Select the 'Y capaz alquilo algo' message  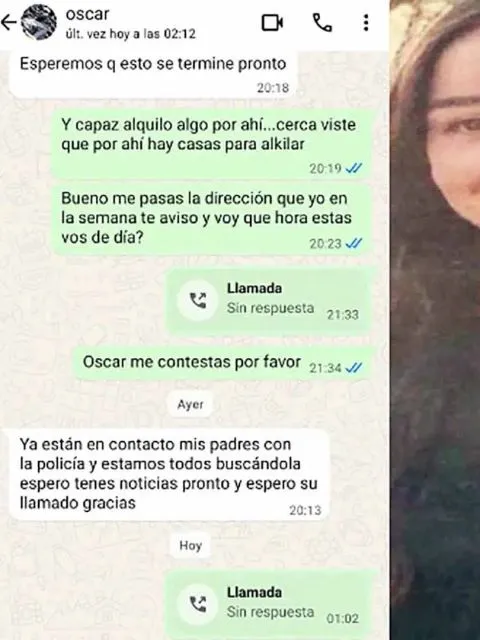pos(211,144)
